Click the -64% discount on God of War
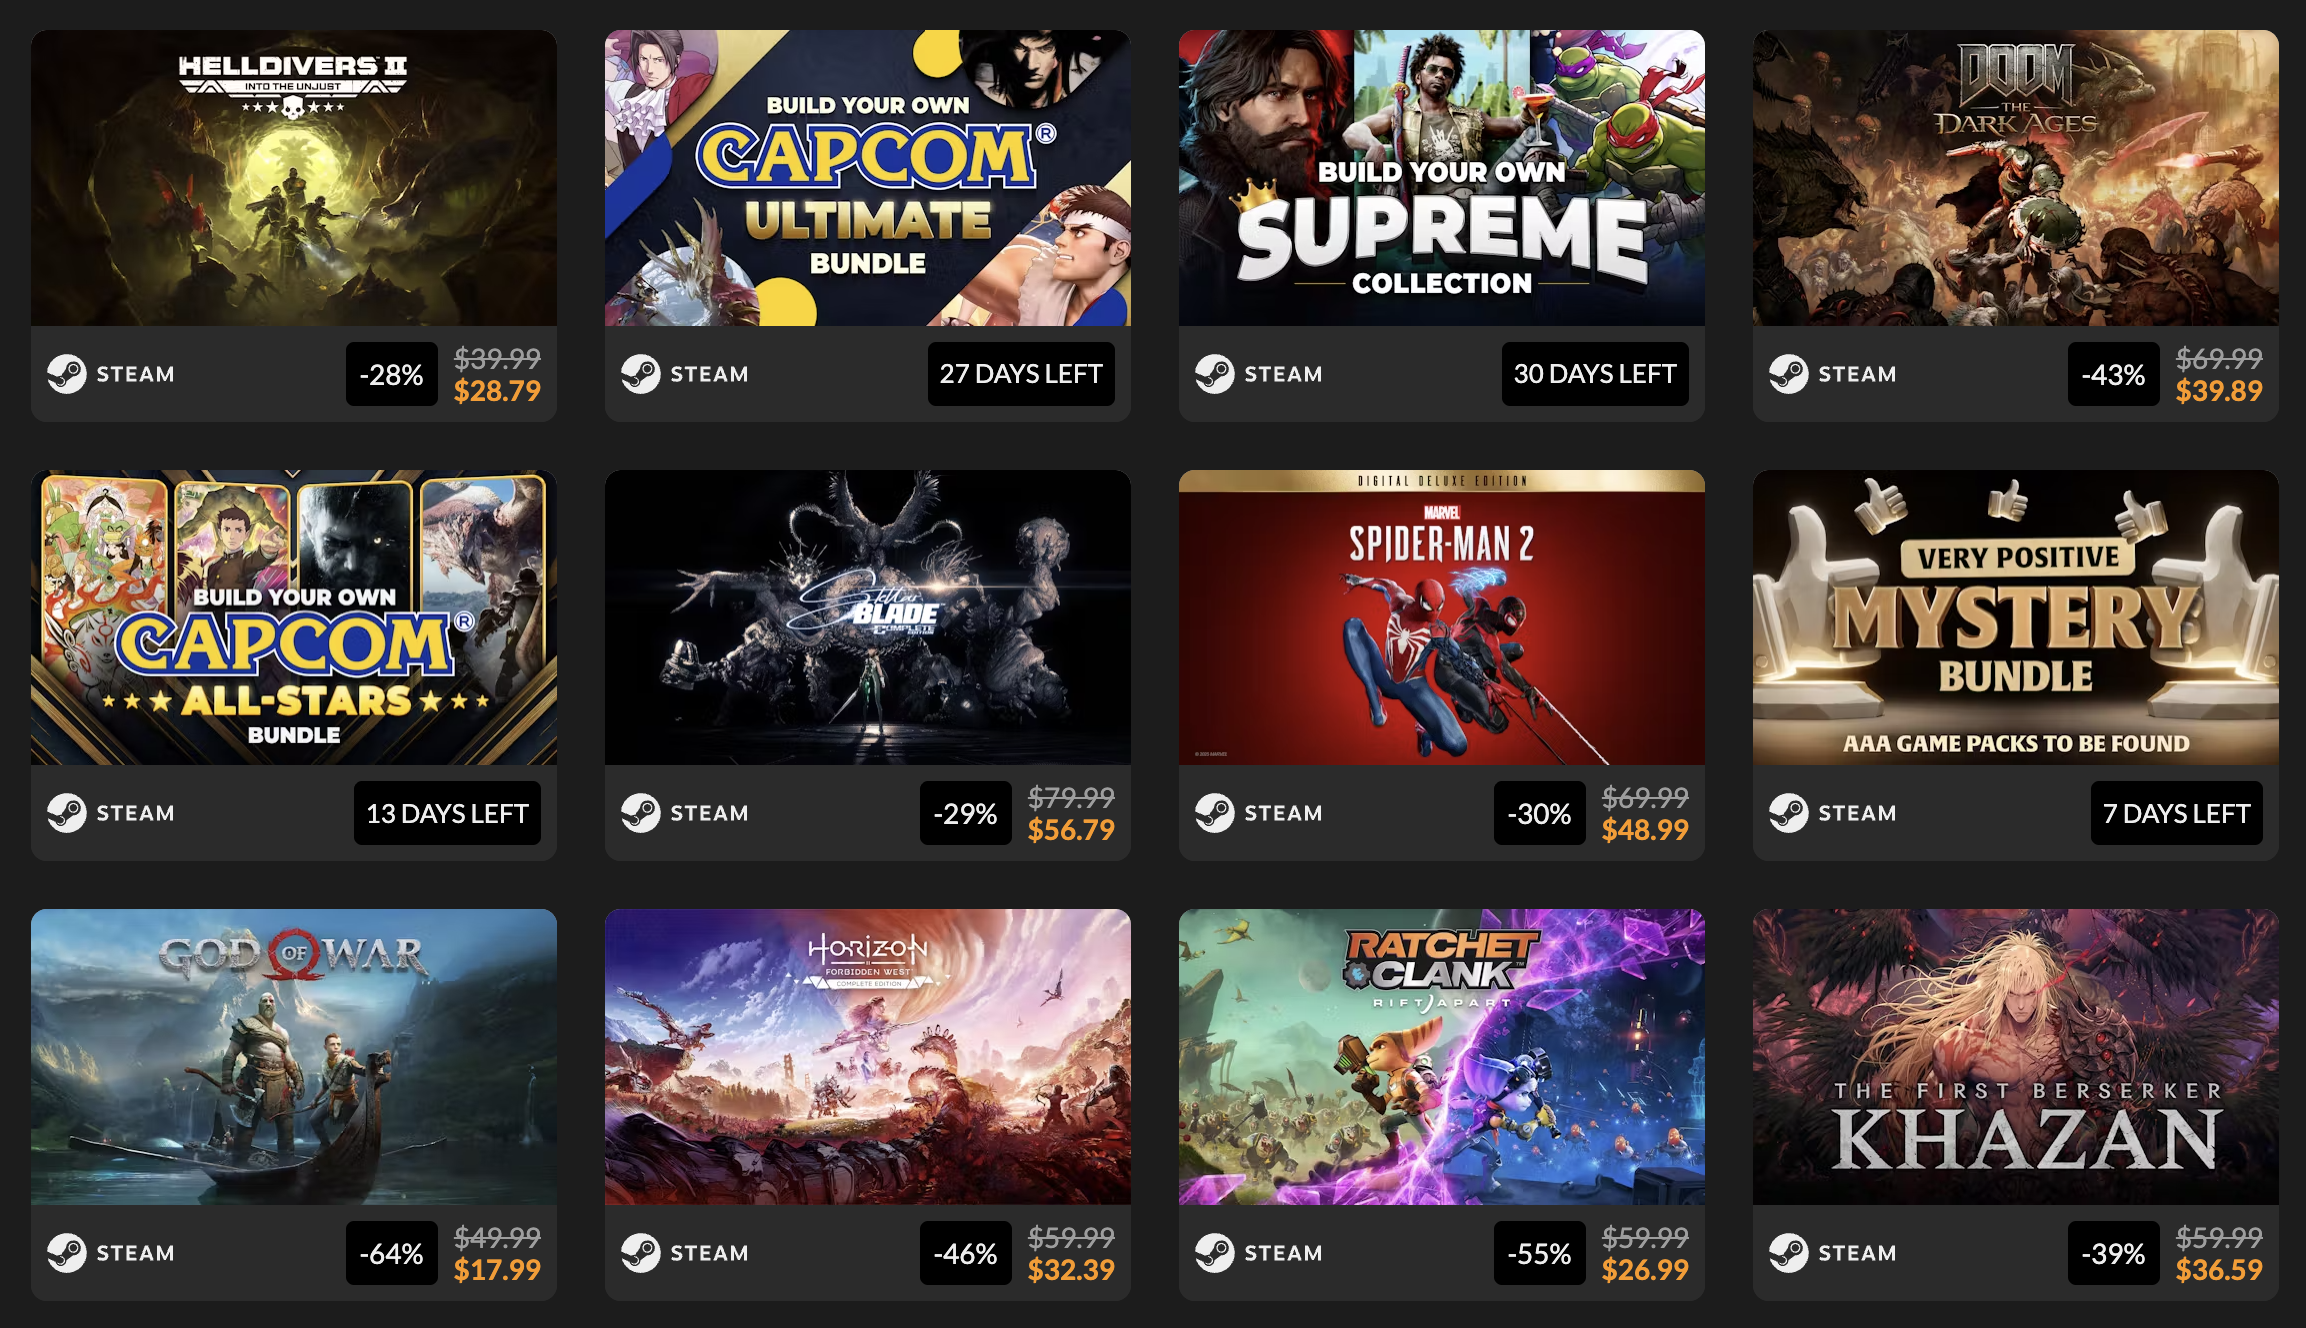Screen dimensions: 2306x1328 click(x=392, y=1253)
